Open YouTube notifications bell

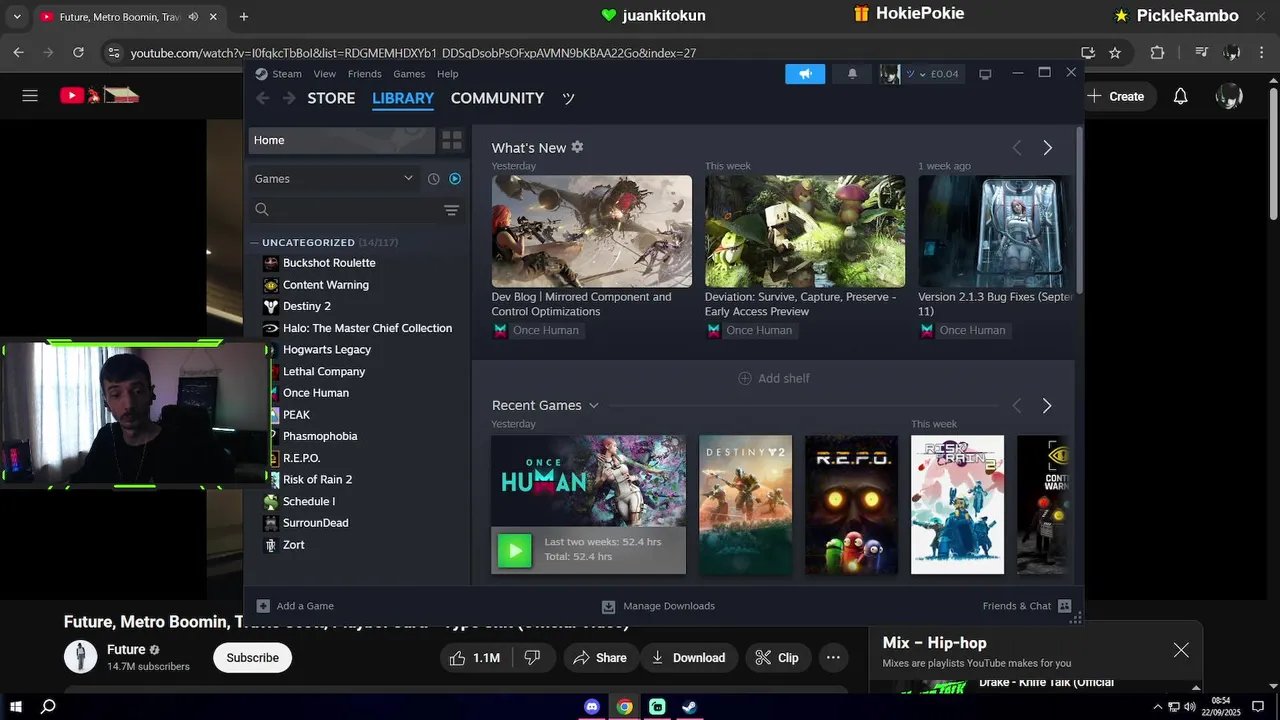pyautogui.click(x=1180, y=96)
